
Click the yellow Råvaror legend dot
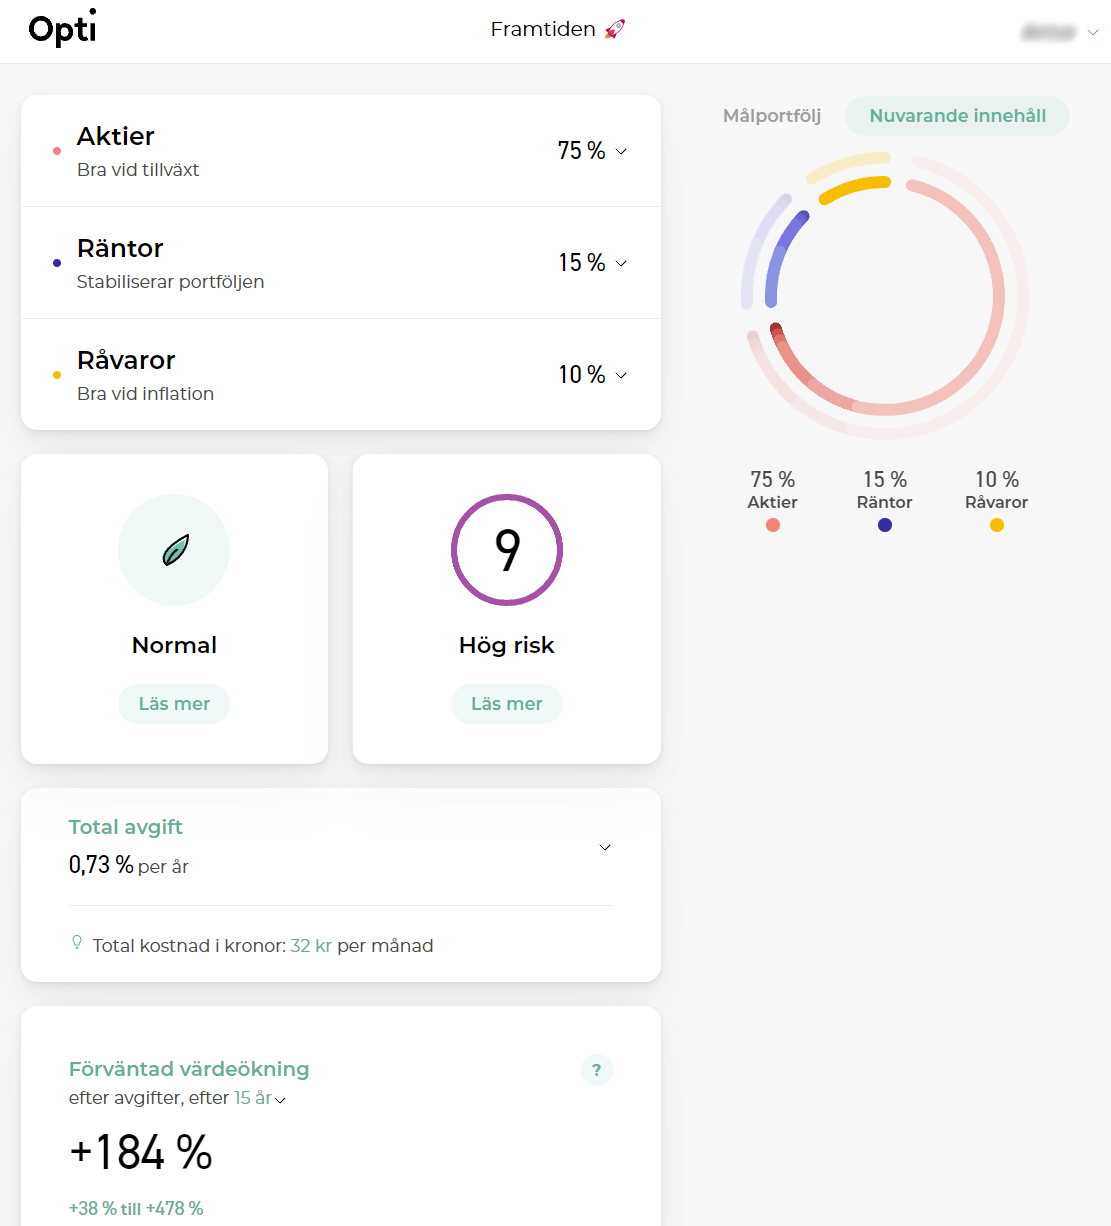pos(997,525)
